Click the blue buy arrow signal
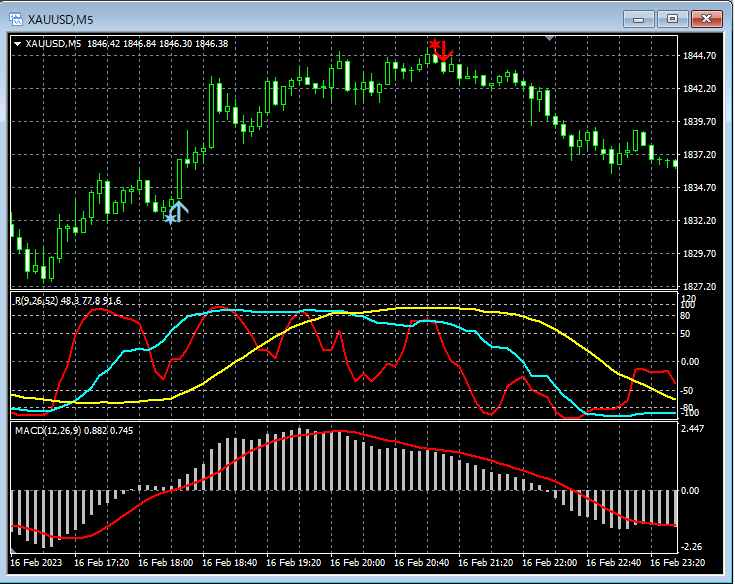This screenshot has width=735, height=584. click(180, 209)
